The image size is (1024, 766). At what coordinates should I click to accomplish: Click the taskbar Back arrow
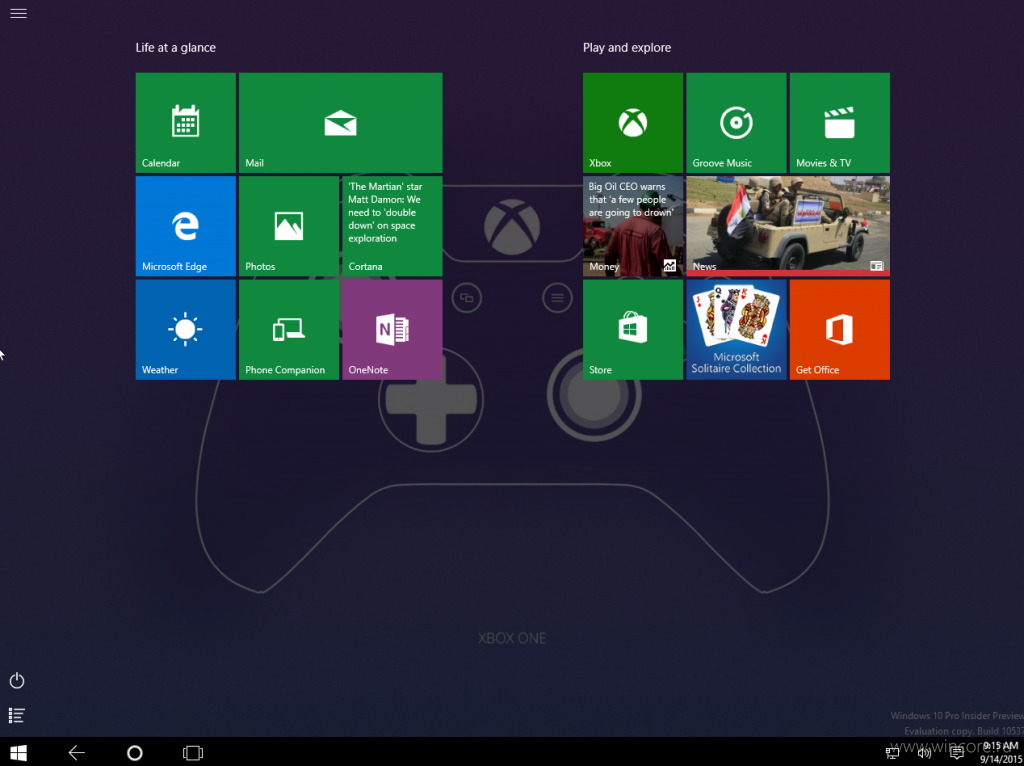[76, 753]
